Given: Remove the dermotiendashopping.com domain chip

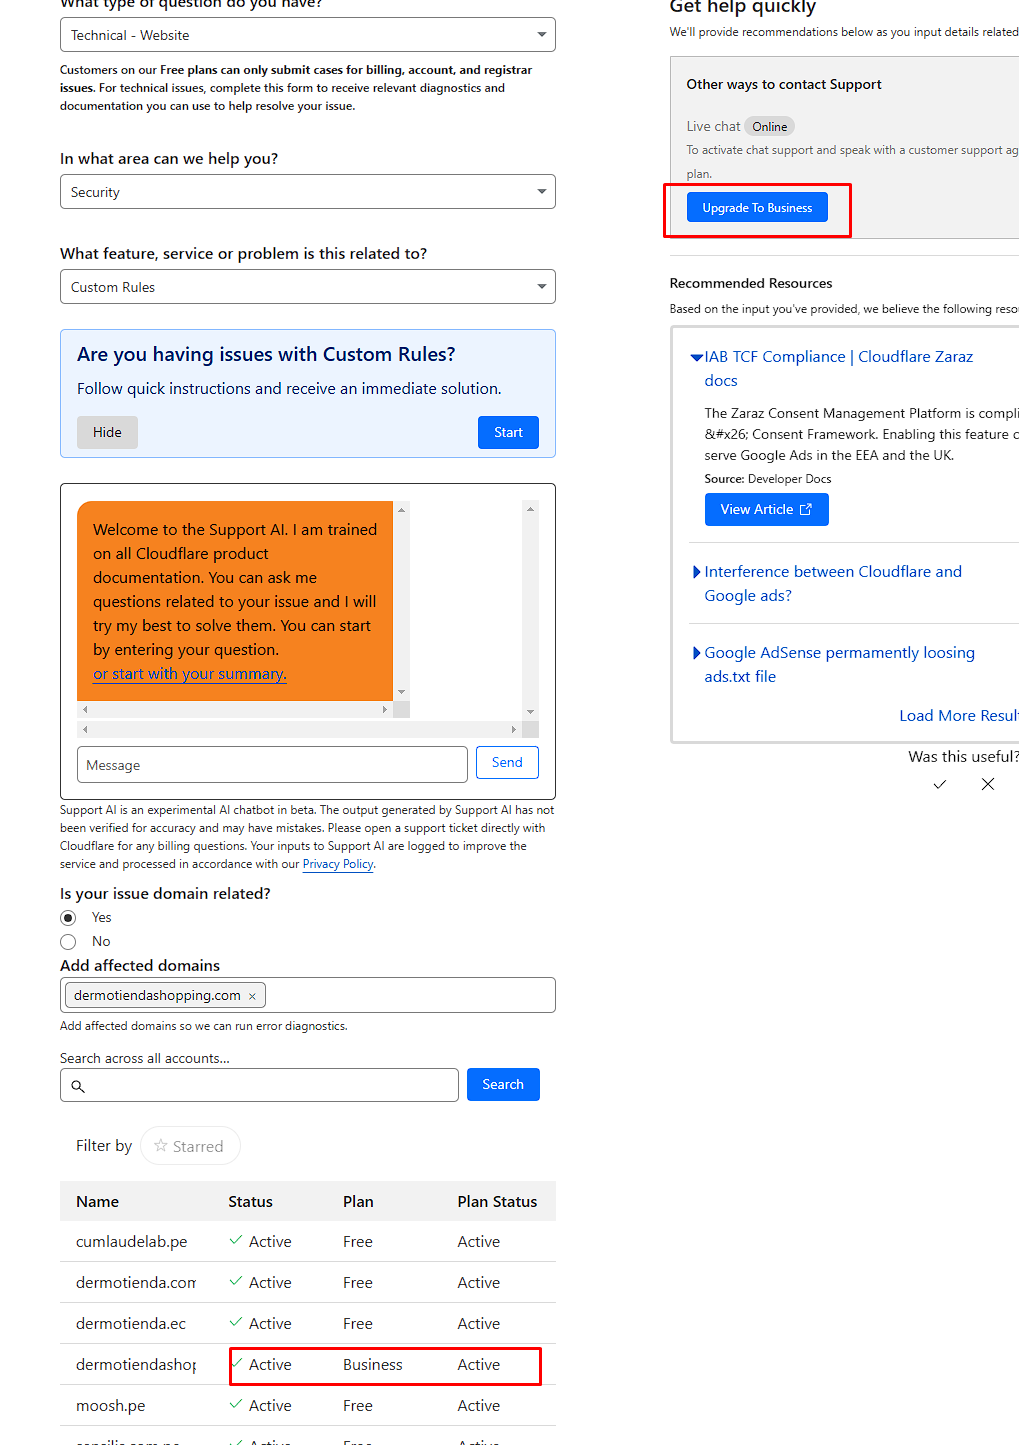Looking at the screenshot, I should 252,996.
